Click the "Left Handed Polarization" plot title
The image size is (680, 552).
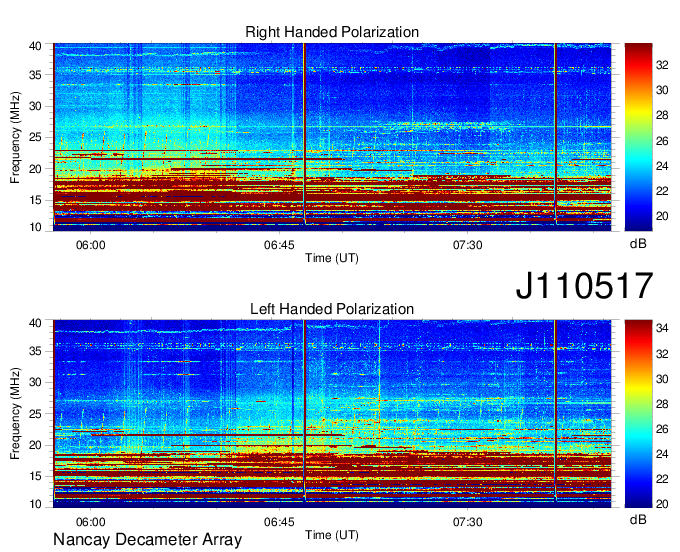332,309
